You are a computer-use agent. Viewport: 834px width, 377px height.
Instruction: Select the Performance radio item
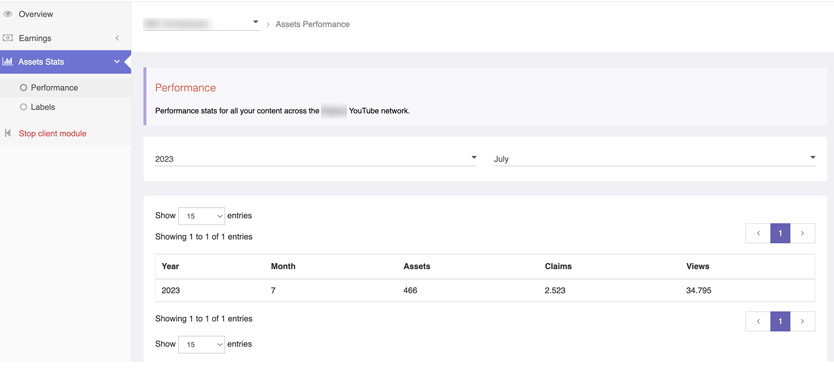pyautogui.click(x=49, y=88)
